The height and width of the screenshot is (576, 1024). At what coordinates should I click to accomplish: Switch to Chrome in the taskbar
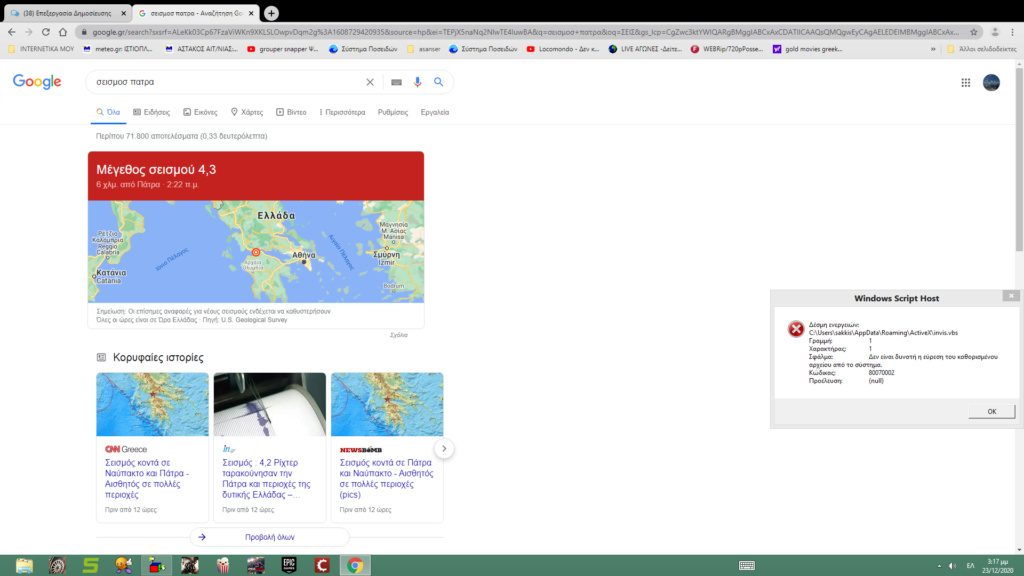point(355,566)
